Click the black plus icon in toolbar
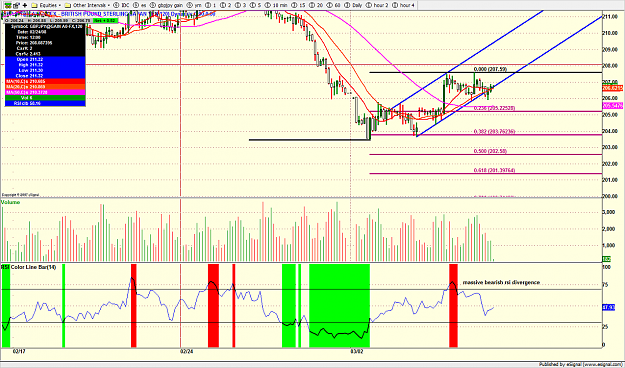Image resolution: width=625 pixels, height=368 pixels. point(25,5)
